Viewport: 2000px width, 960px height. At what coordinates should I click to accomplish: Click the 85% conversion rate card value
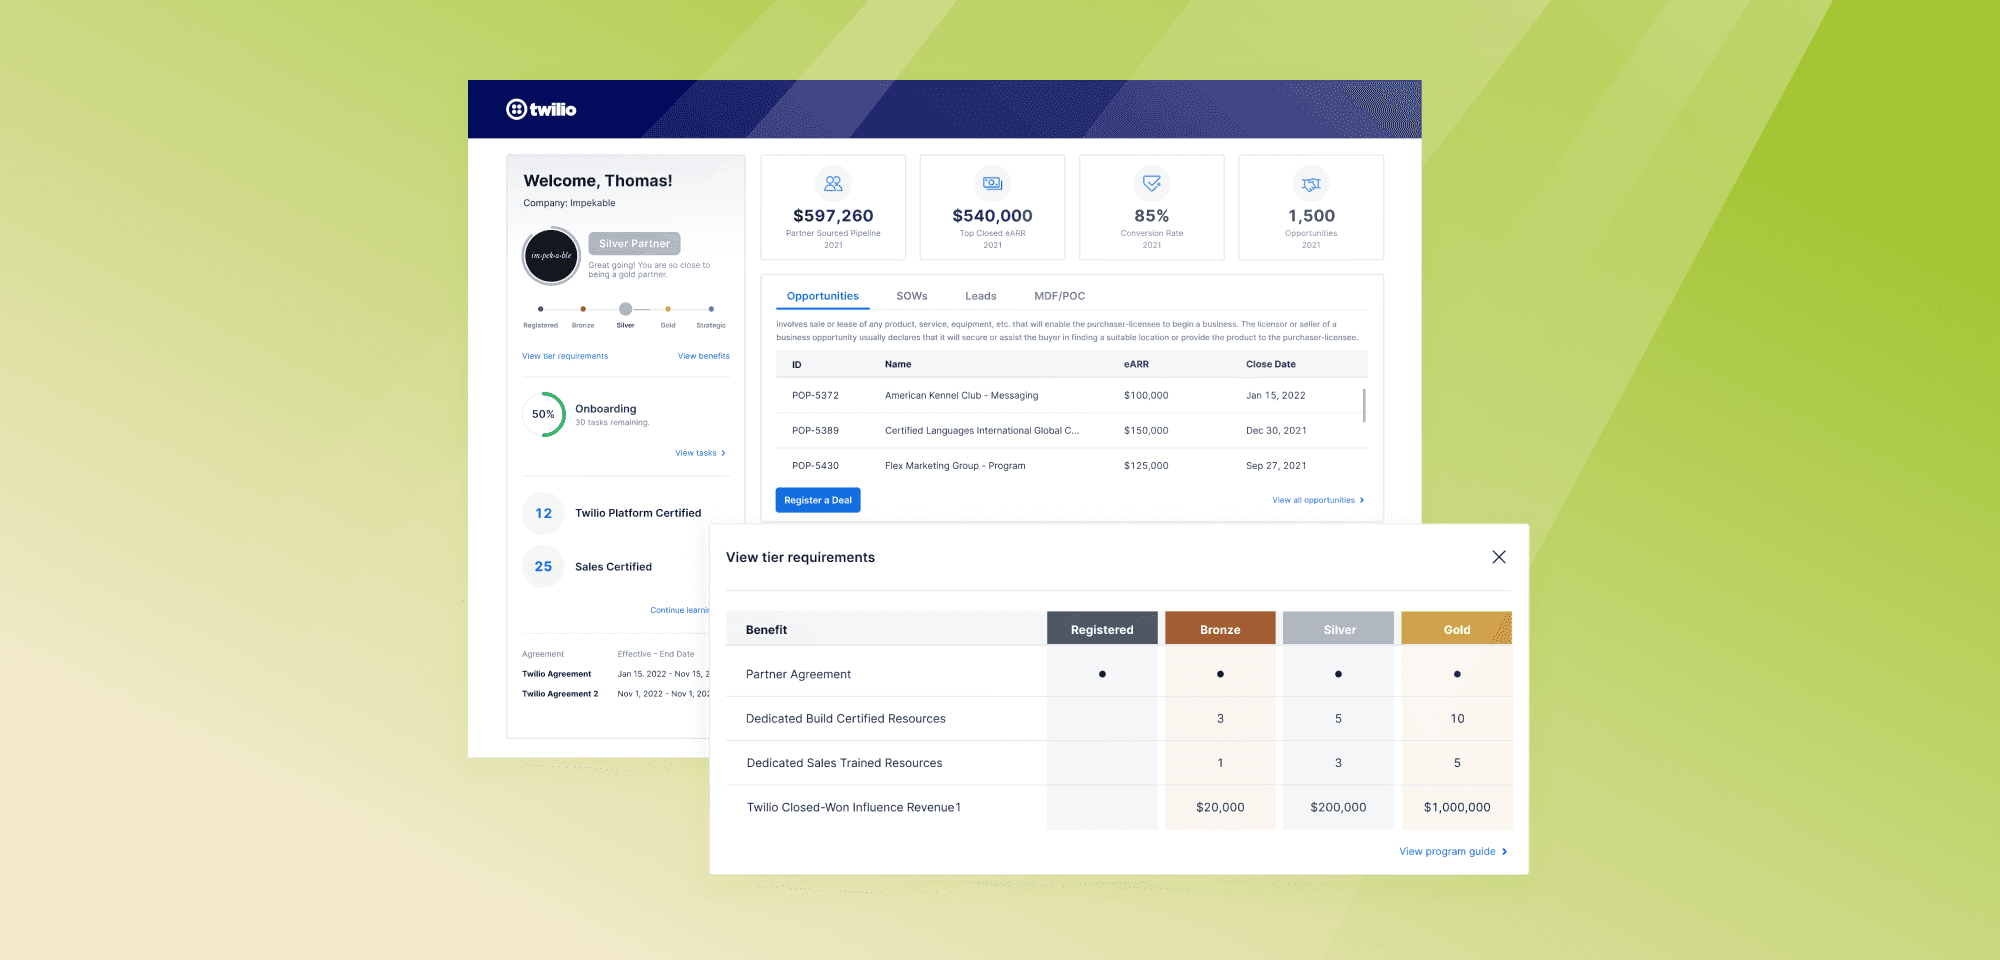pyautogui.click(x=1152, y=216)
